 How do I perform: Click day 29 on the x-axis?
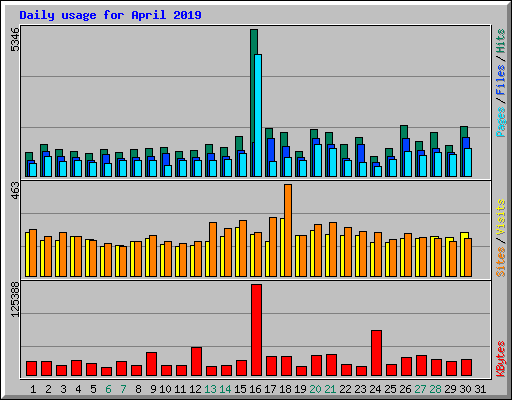point(450,389)
